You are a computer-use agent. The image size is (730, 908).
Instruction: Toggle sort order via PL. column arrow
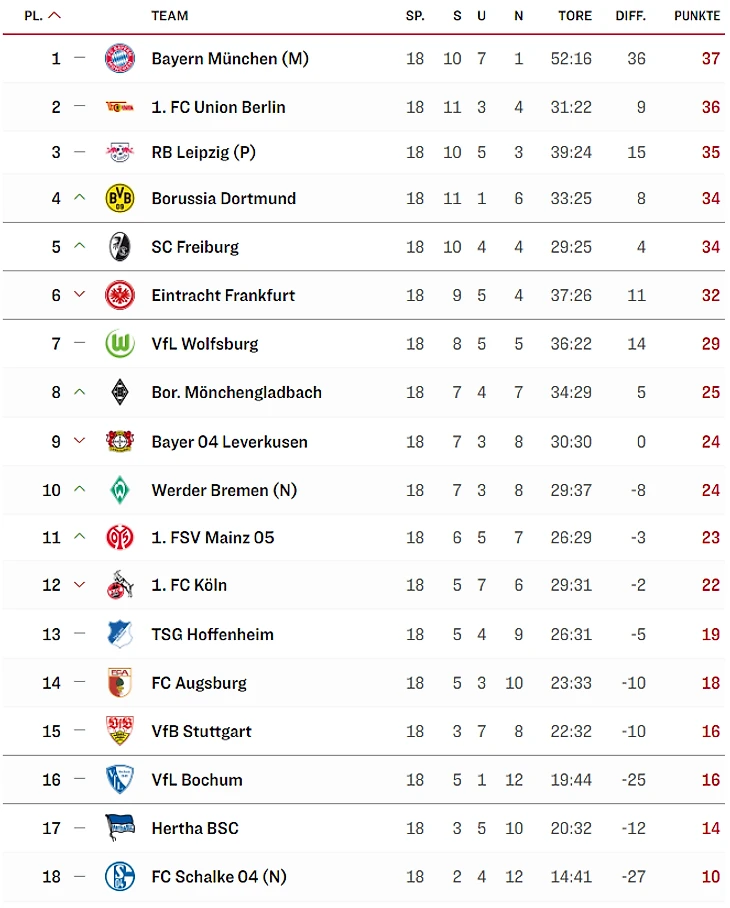(x=54, y=16)
